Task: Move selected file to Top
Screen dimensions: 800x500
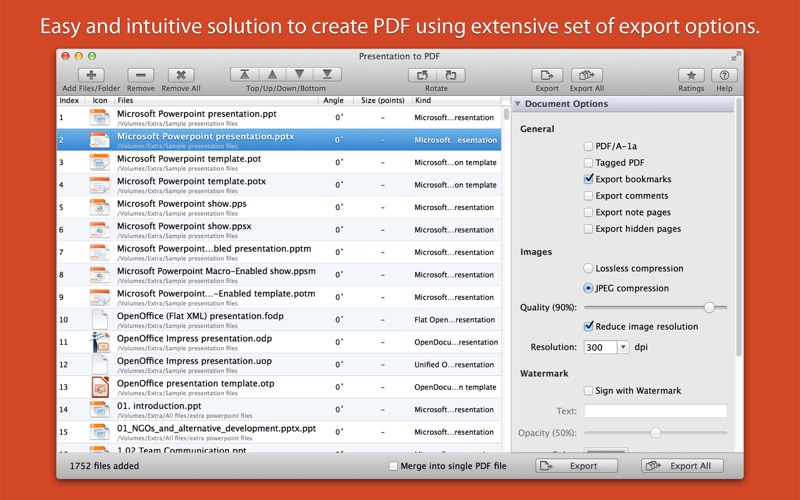Action: click(x=244, y=75)
